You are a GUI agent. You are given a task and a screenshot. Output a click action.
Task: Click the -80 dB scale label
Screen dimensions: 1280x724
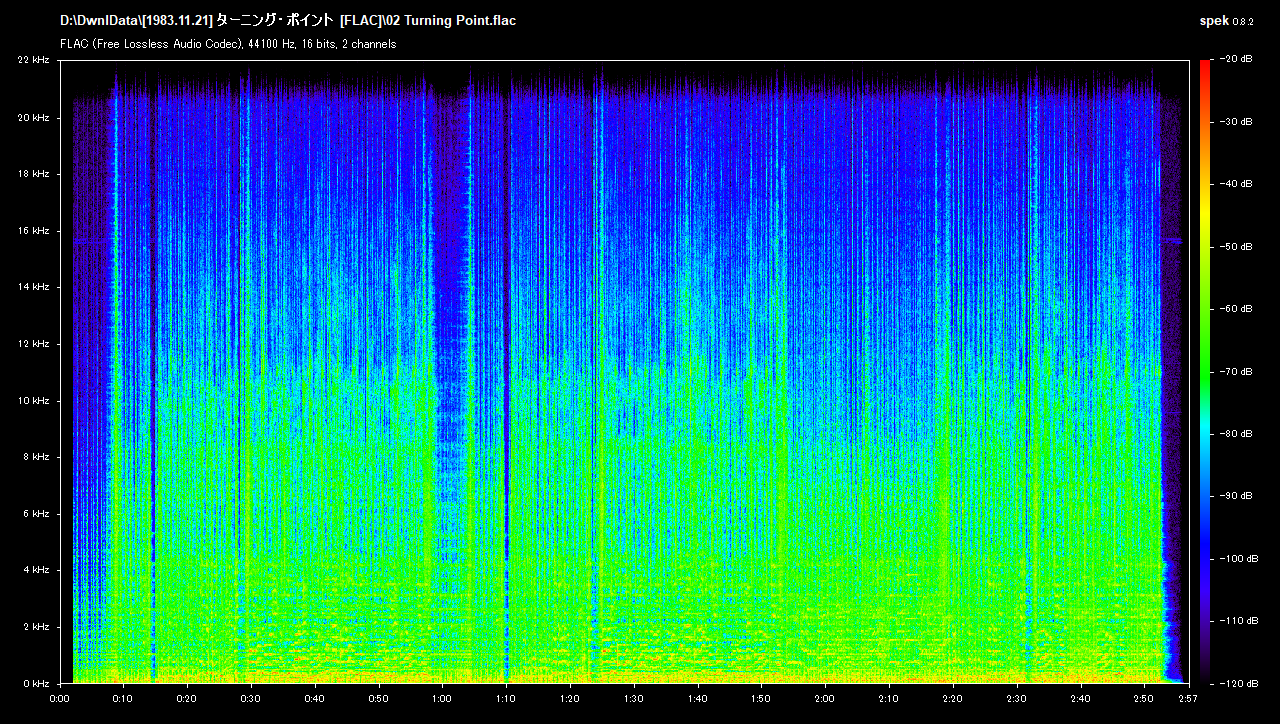tap(1236, 433)
